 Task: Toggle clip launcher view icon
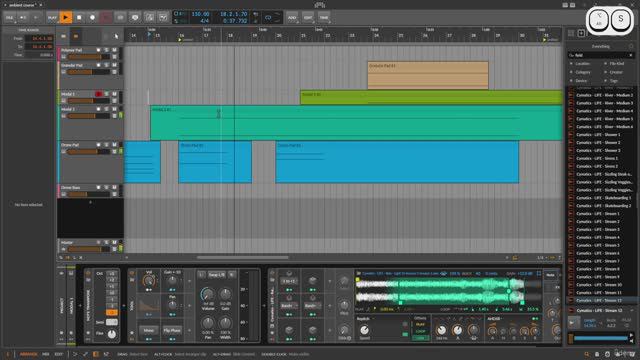tap(64, 36)
